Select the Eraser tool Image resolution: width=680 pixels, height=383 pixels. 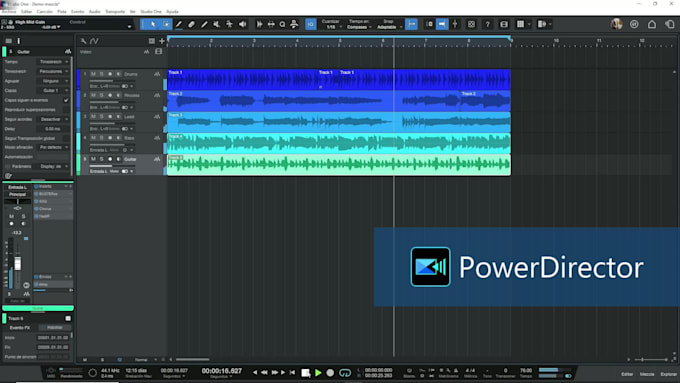pos(191,25)
